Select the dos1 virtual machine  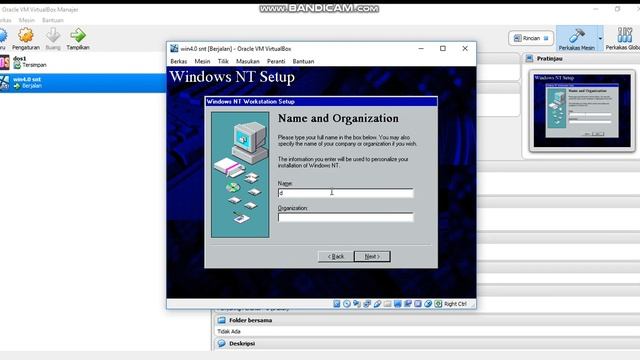[83, 62]
